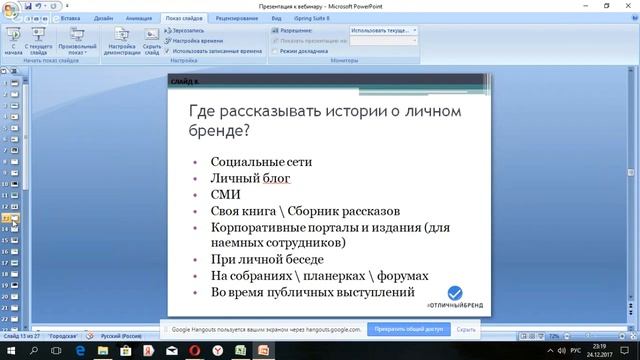640x360 pixels.
Task: Click Звукозапись record narration
Action: [x=184, y=31]
